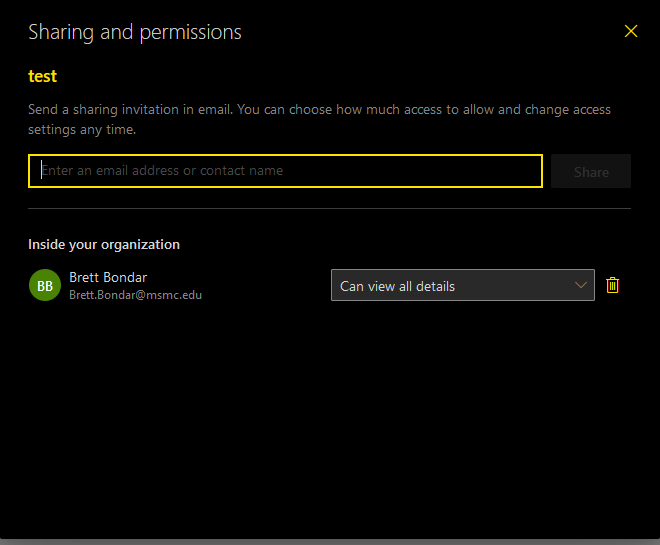660x545 pixels.
Task: Click the placeholder text "contact name" in field
Action: coord(241,170)
